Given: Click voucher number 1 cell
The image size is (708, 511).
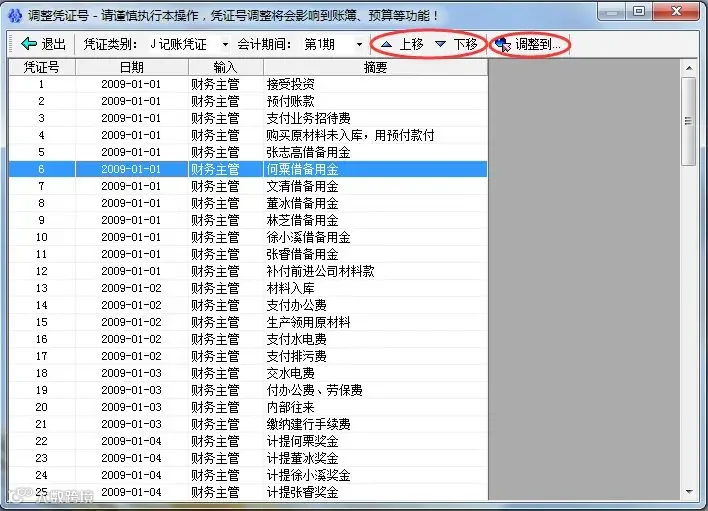Looking at the screenshot, I should (x=42, y=84).
